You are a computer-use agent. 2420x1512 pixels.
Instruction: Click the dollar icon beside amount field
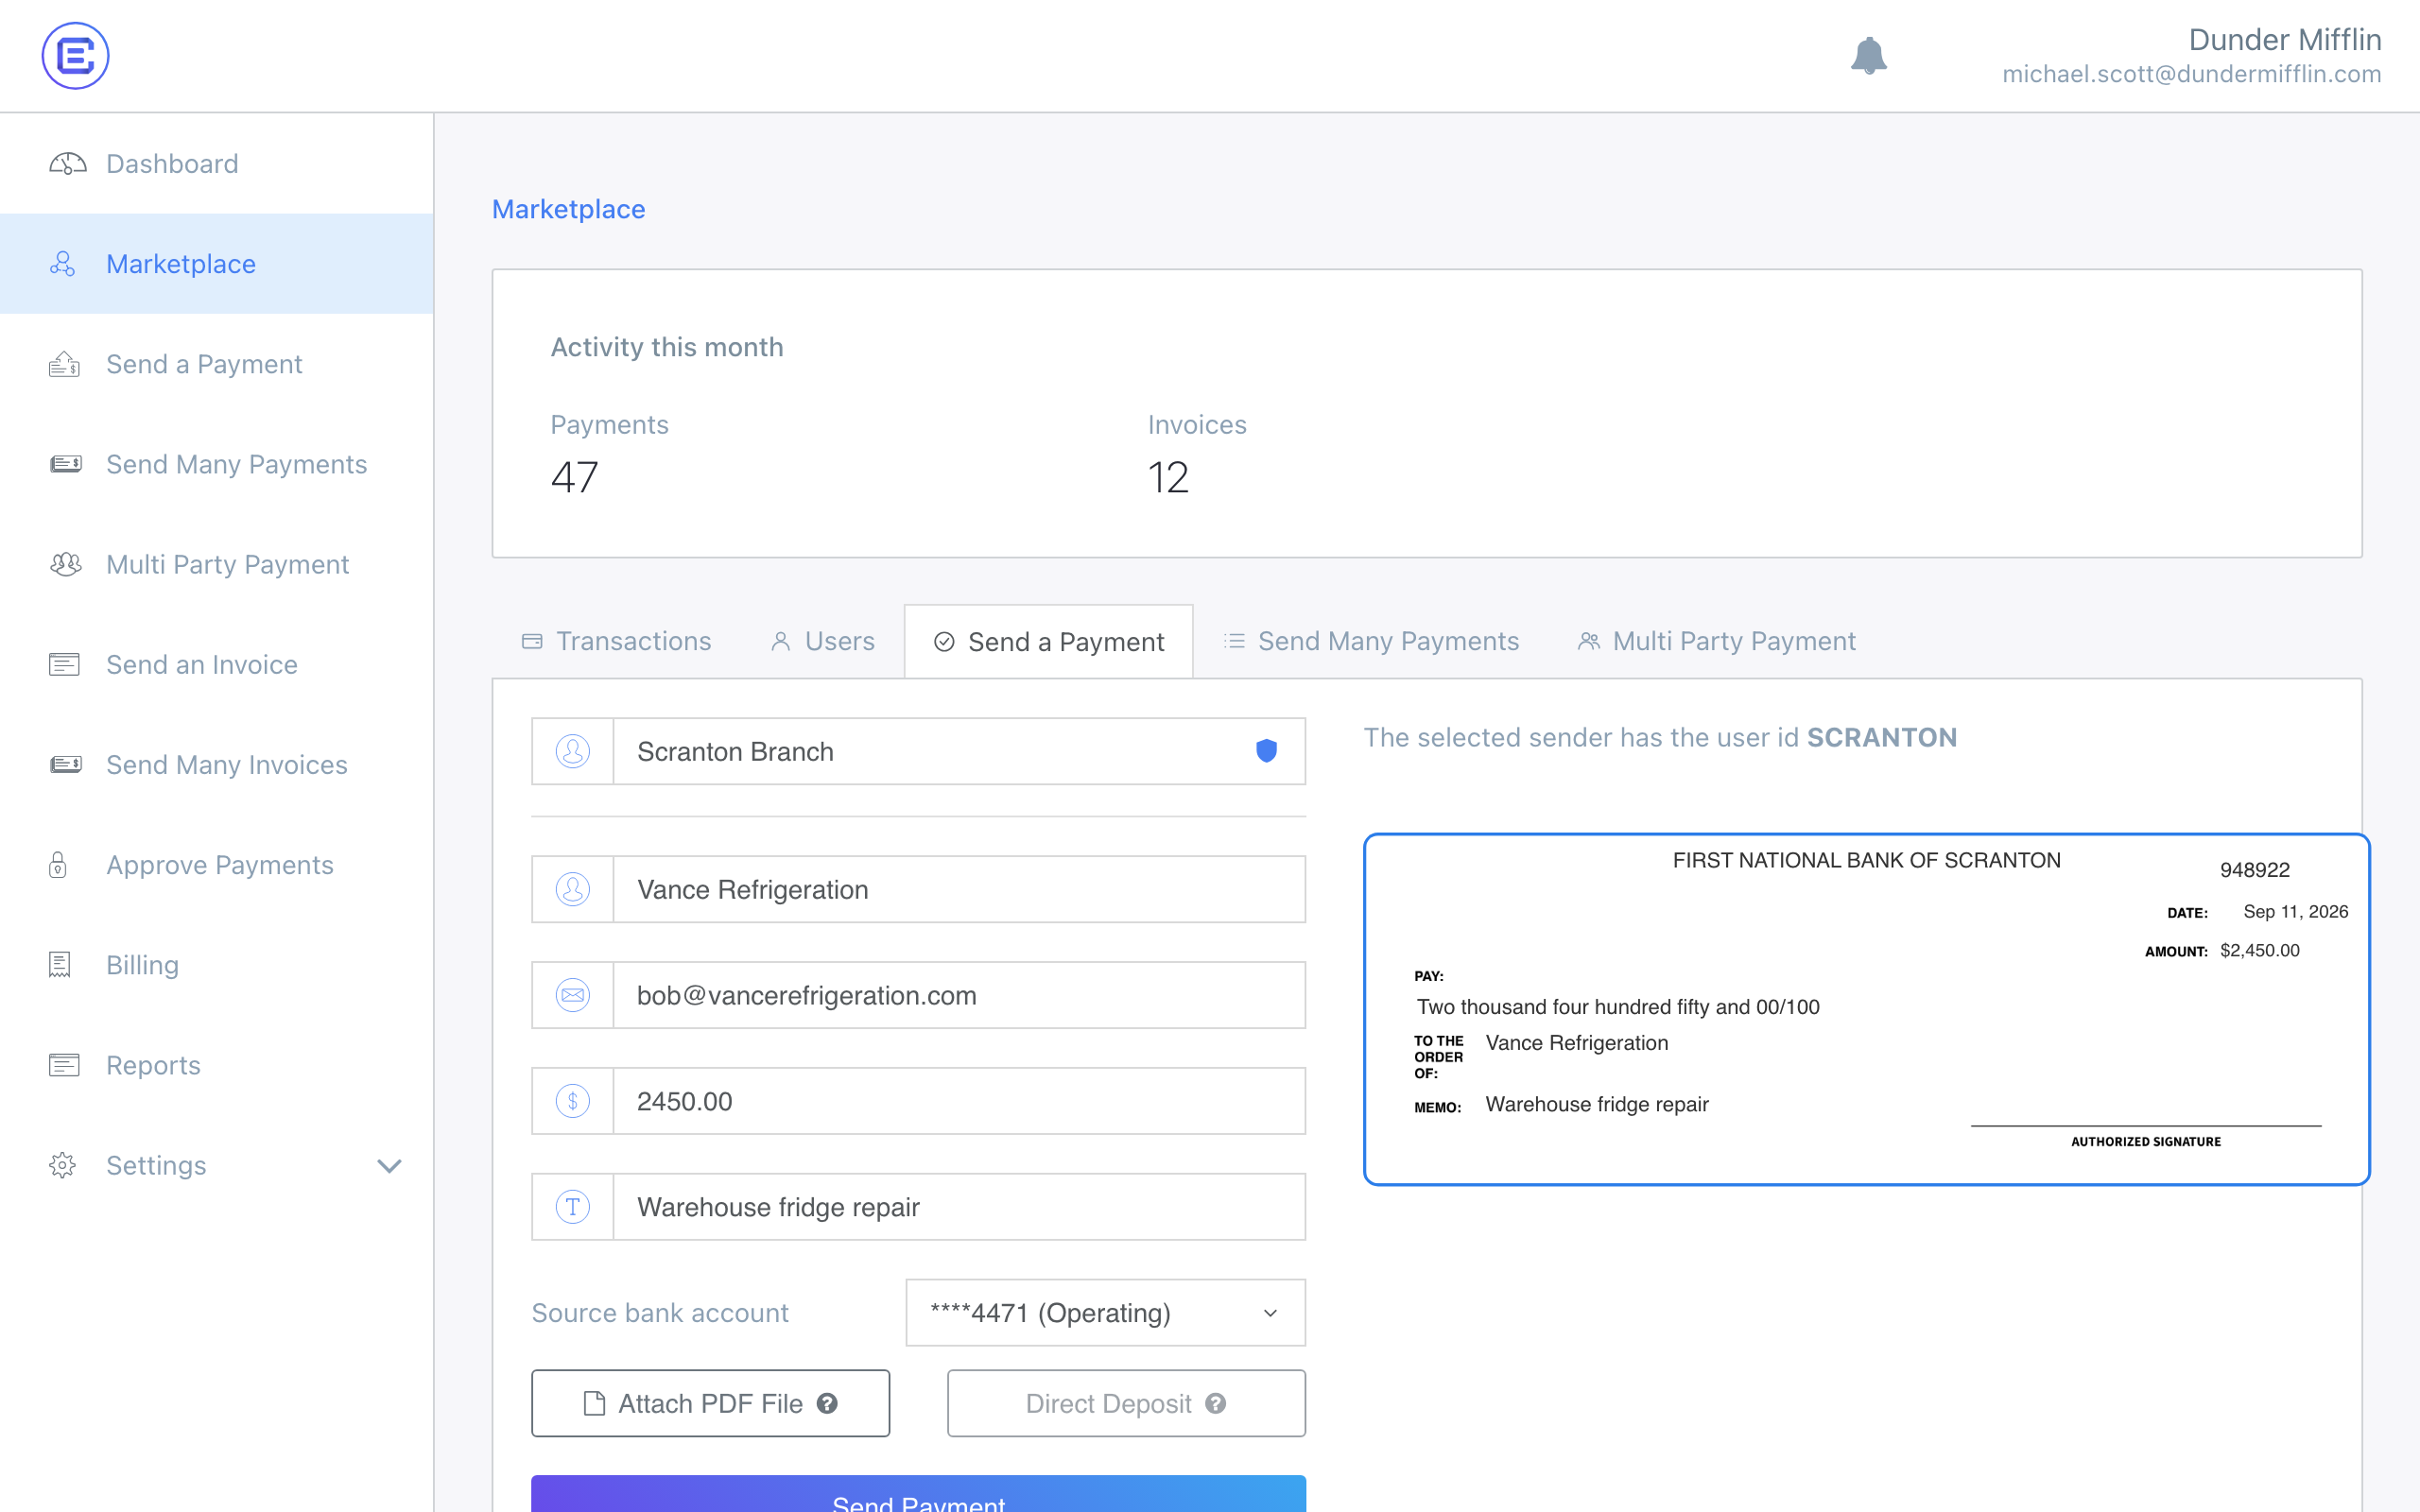(x=573, y=1101)
